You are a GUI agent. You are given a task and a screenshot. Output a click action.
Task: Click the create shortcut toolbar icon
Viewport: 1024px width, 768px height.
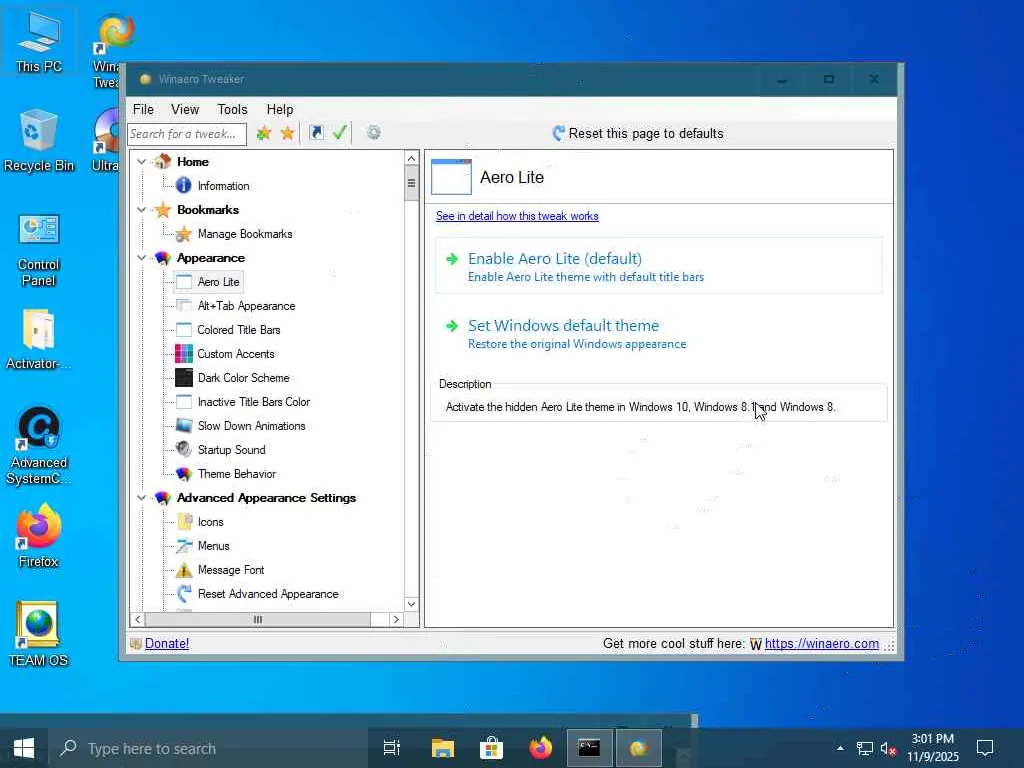click(x=316, y=133)
